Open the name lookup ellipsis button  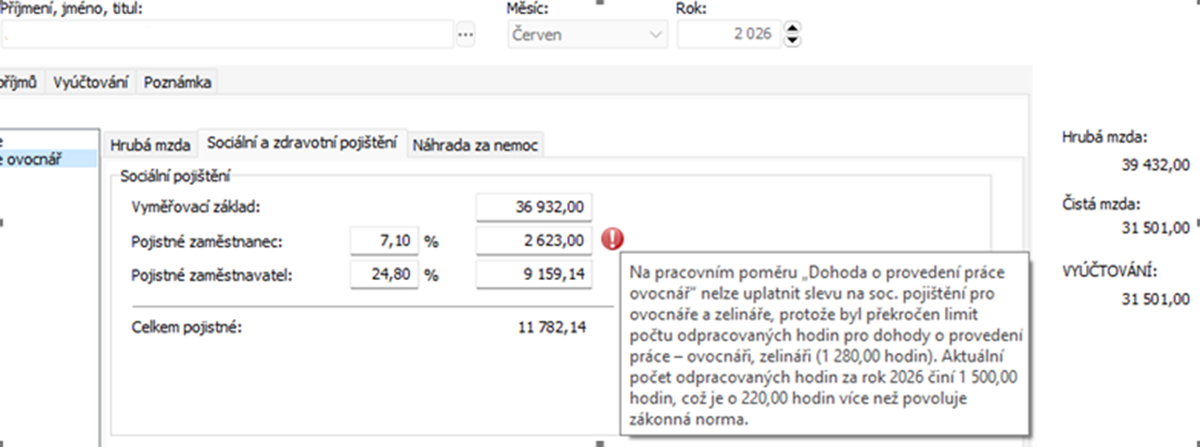click(x=465, y=34)
